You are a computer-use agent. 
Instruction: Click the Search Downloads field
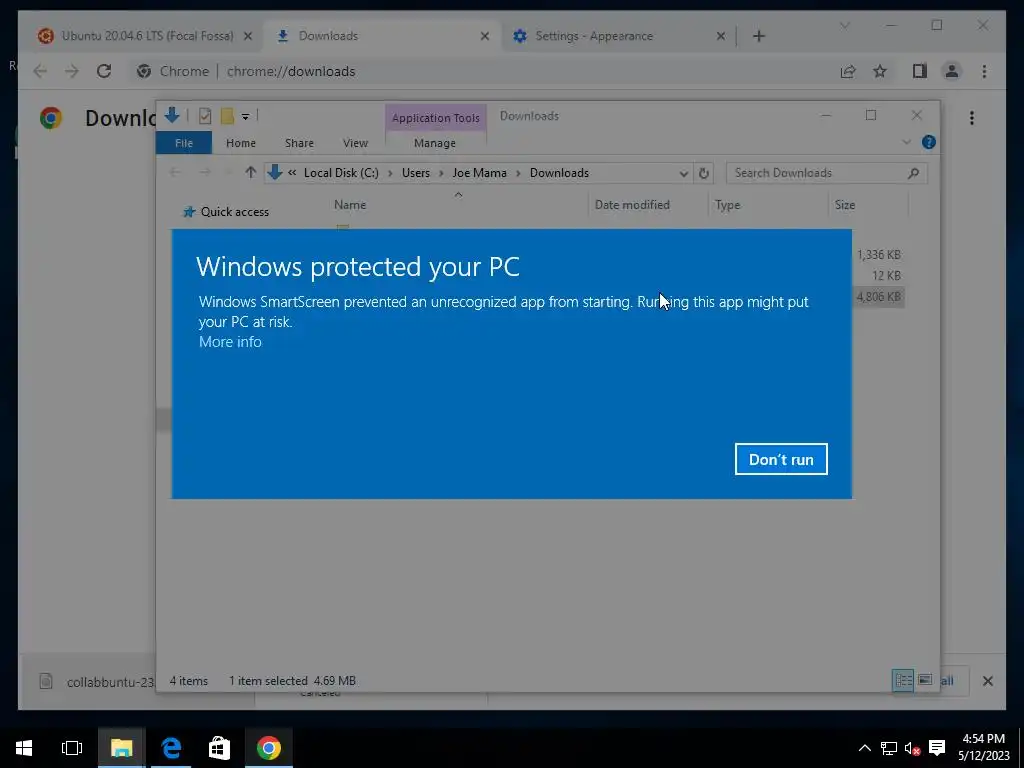point(826,173)
